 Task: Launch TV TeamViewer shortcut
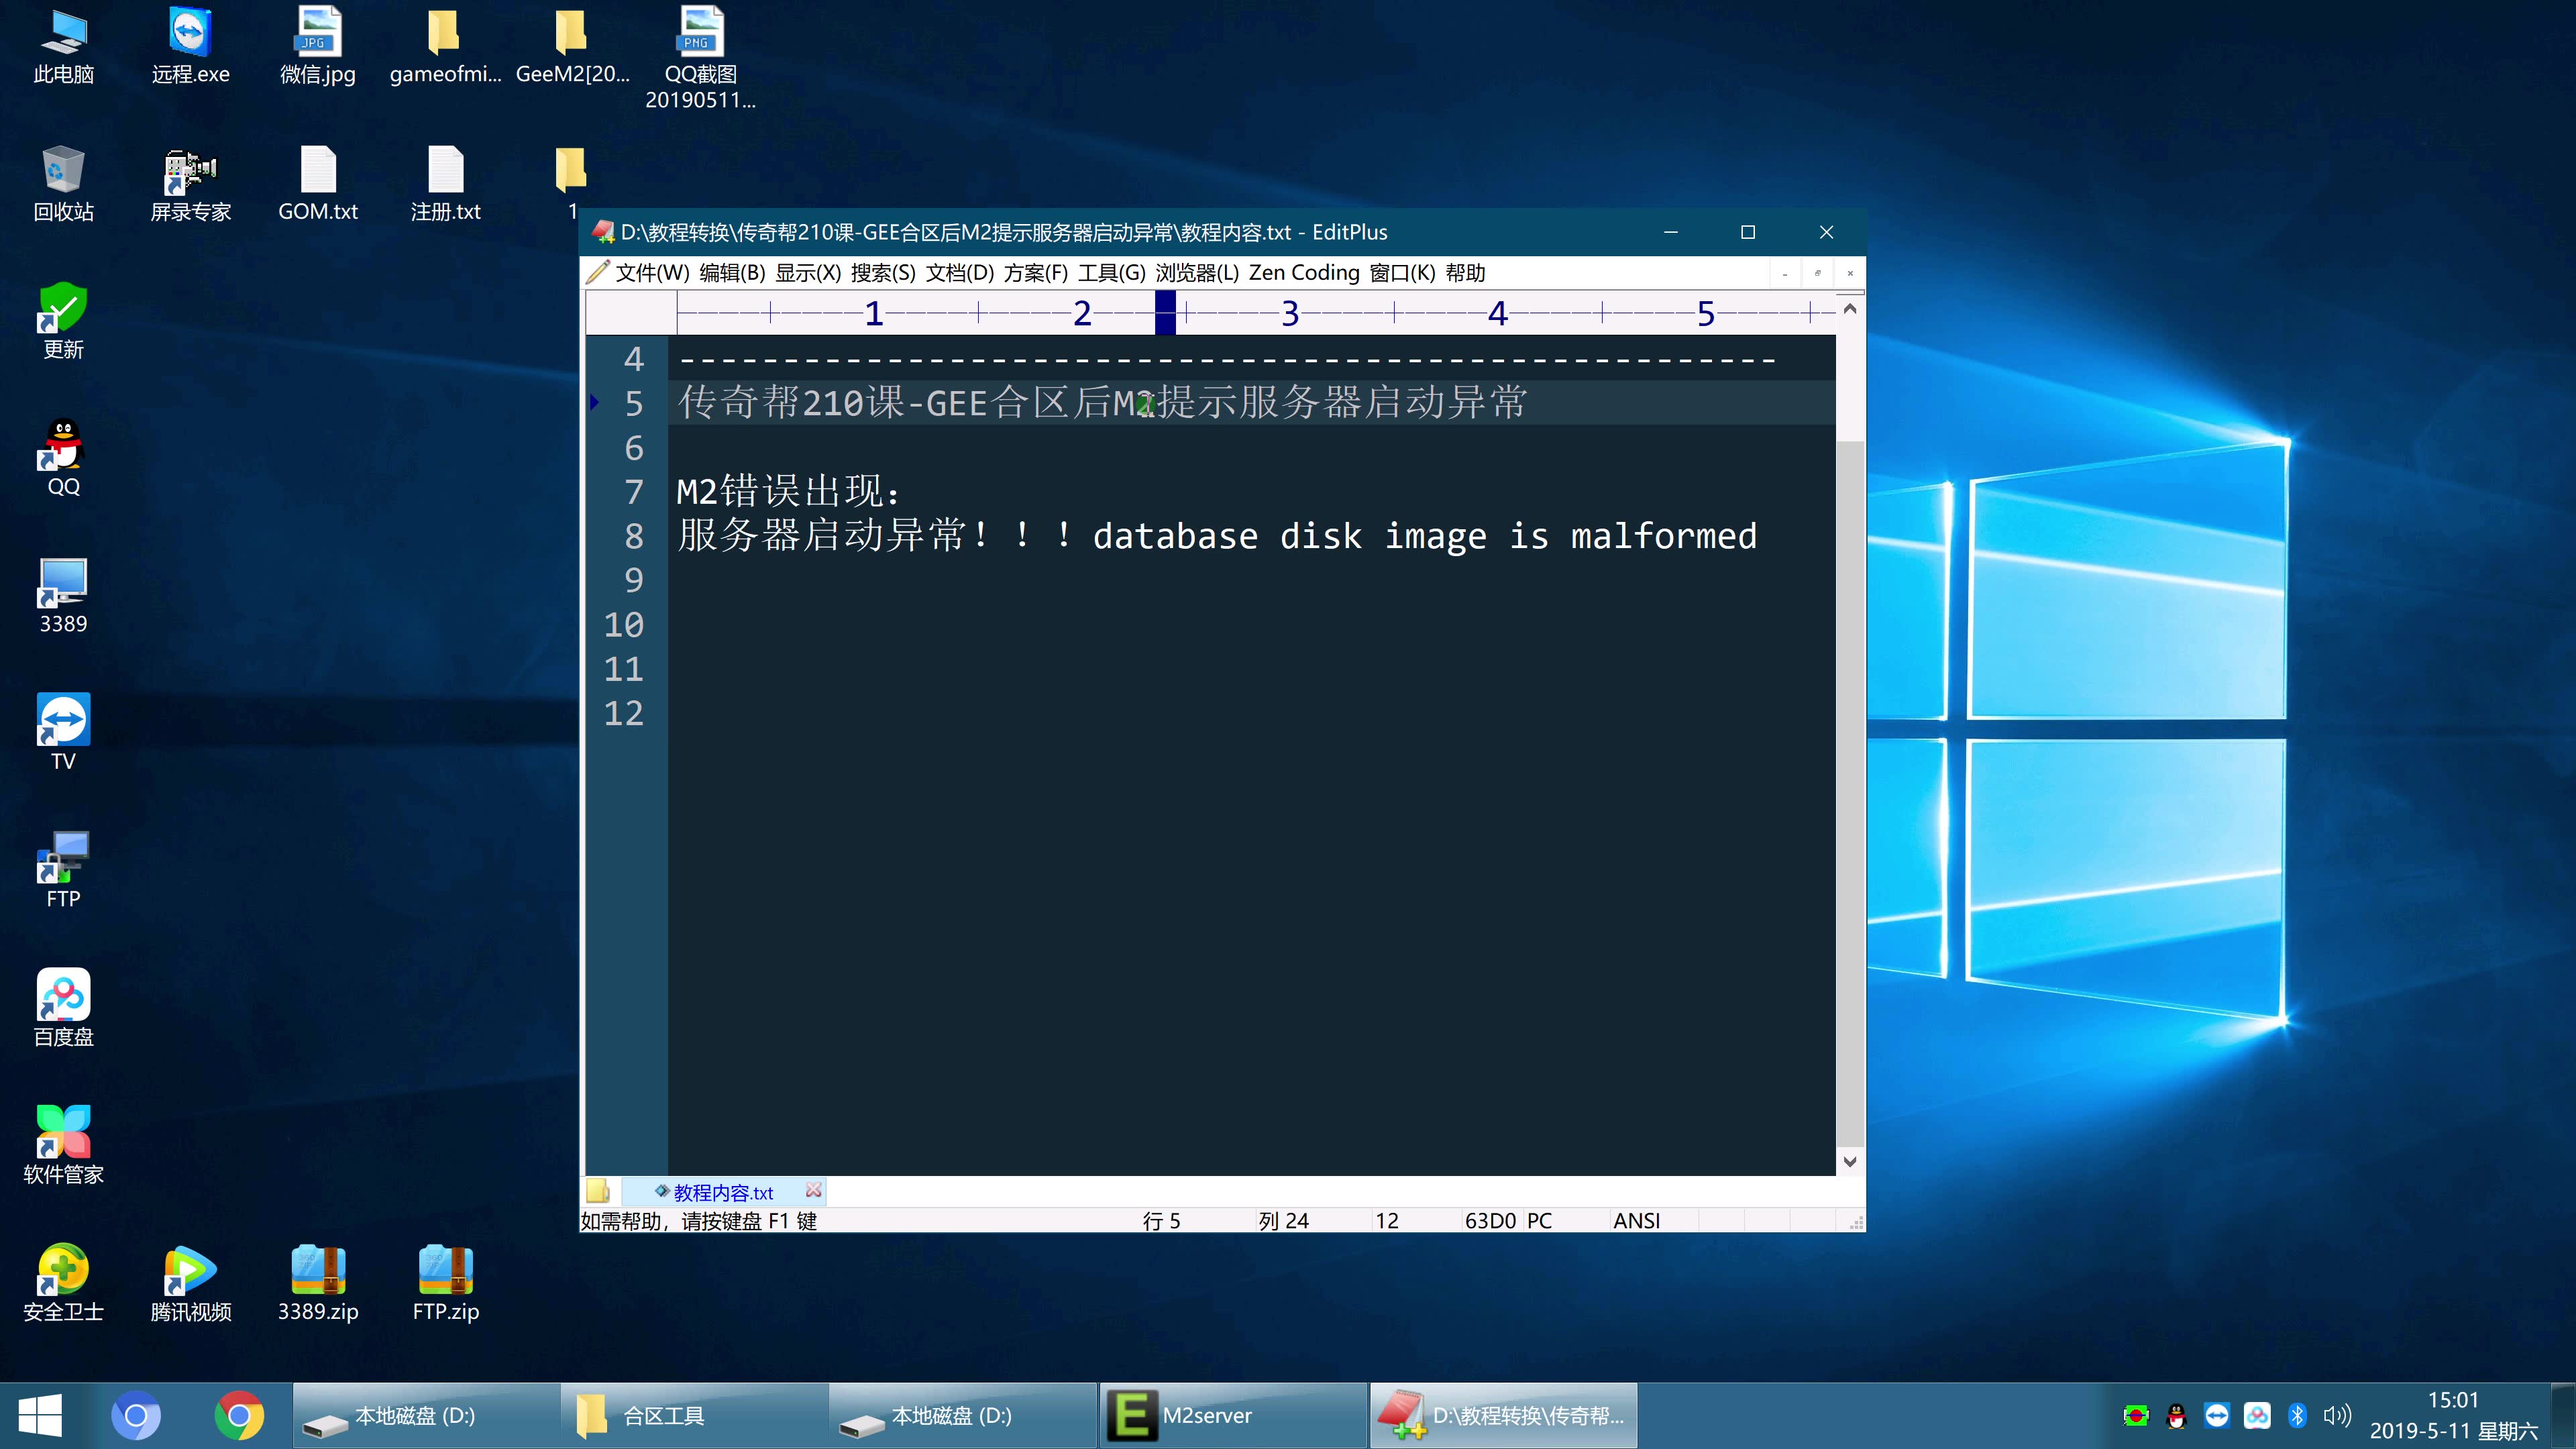click(63, 733)
